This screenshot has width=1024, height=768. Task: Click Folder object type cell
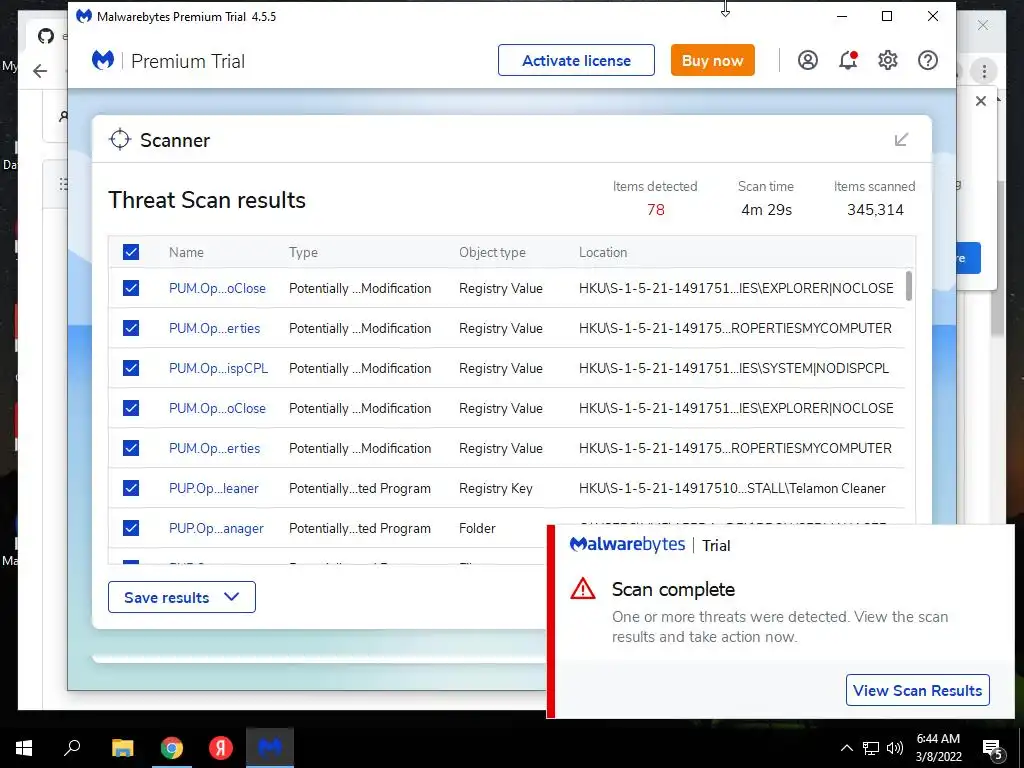click(x=477, y=528)
